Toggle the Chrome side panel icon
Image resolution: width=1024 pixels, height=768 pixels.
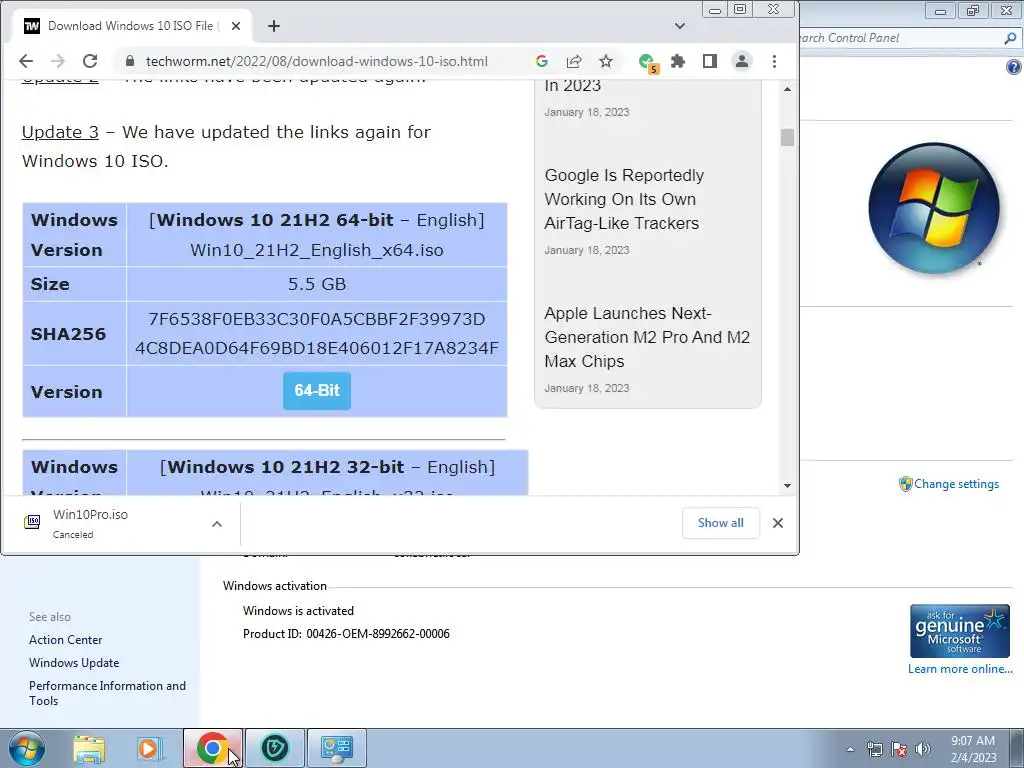coord(710,61)
